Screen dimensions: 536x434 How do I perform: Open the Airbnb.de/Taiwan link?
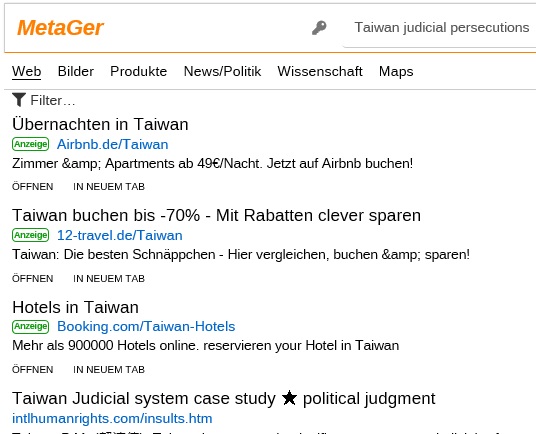112,144
